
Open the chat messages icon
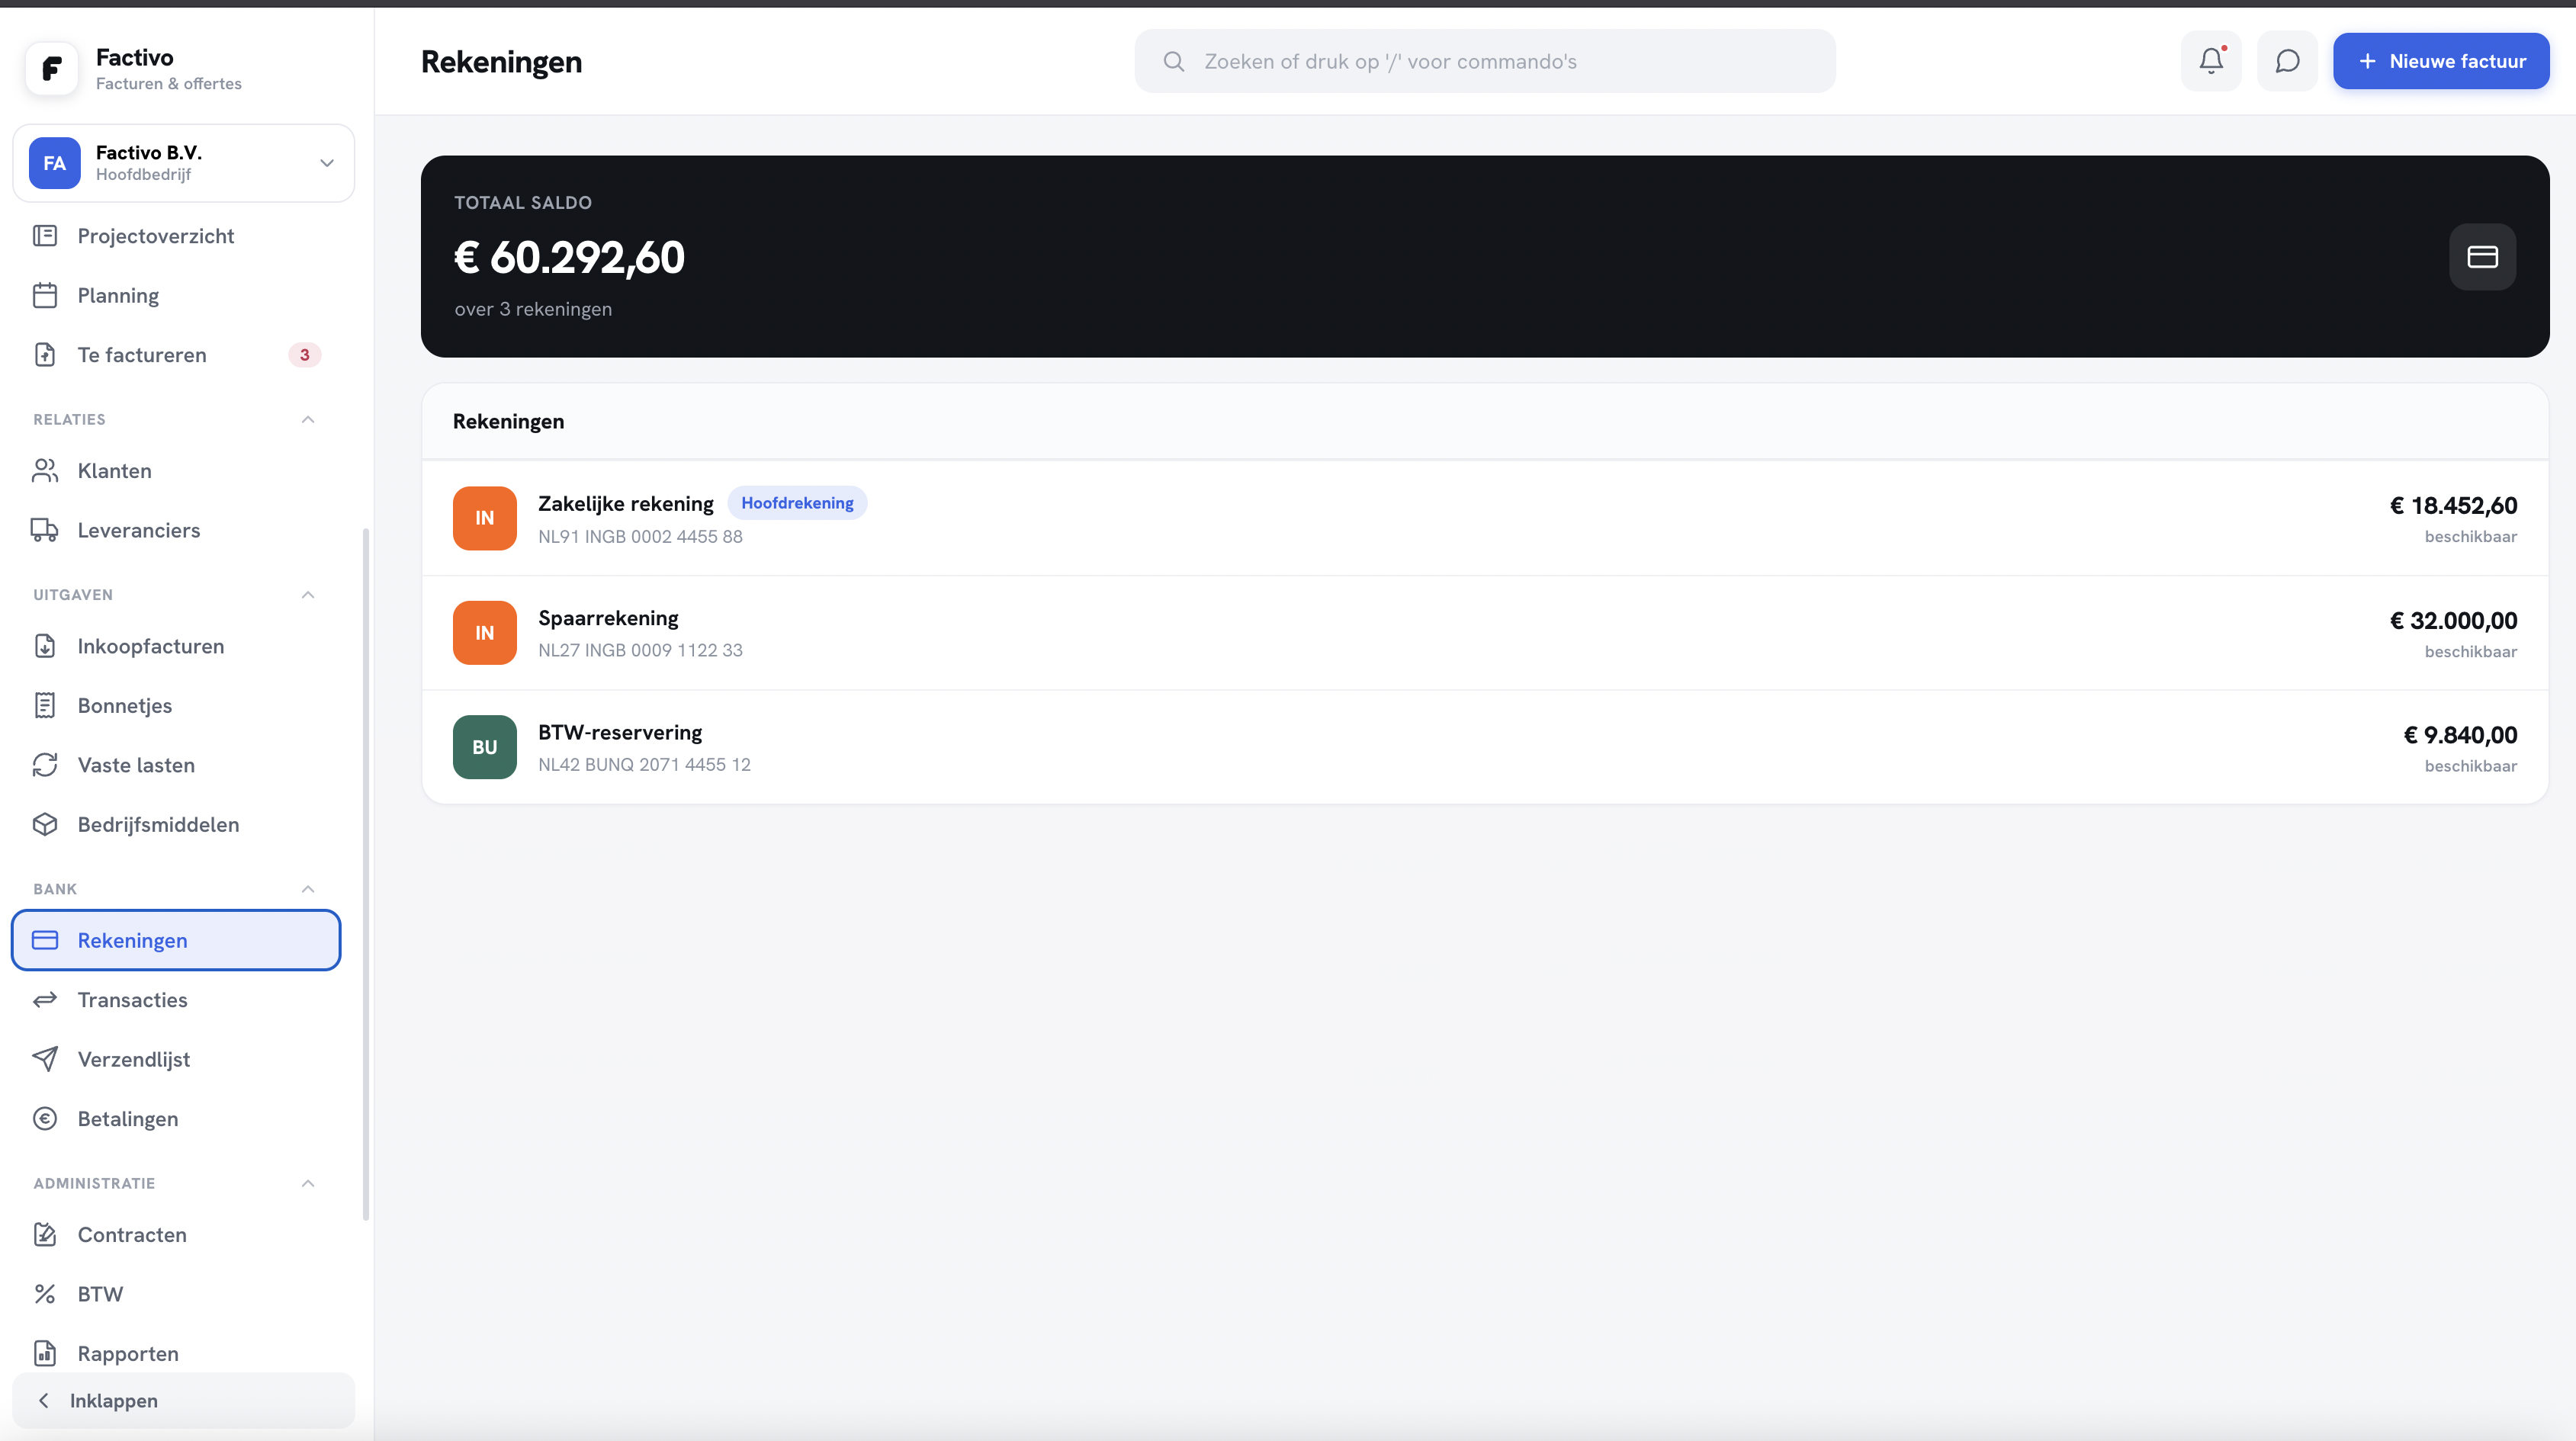pyautogui.click(x=2287, y=61)
